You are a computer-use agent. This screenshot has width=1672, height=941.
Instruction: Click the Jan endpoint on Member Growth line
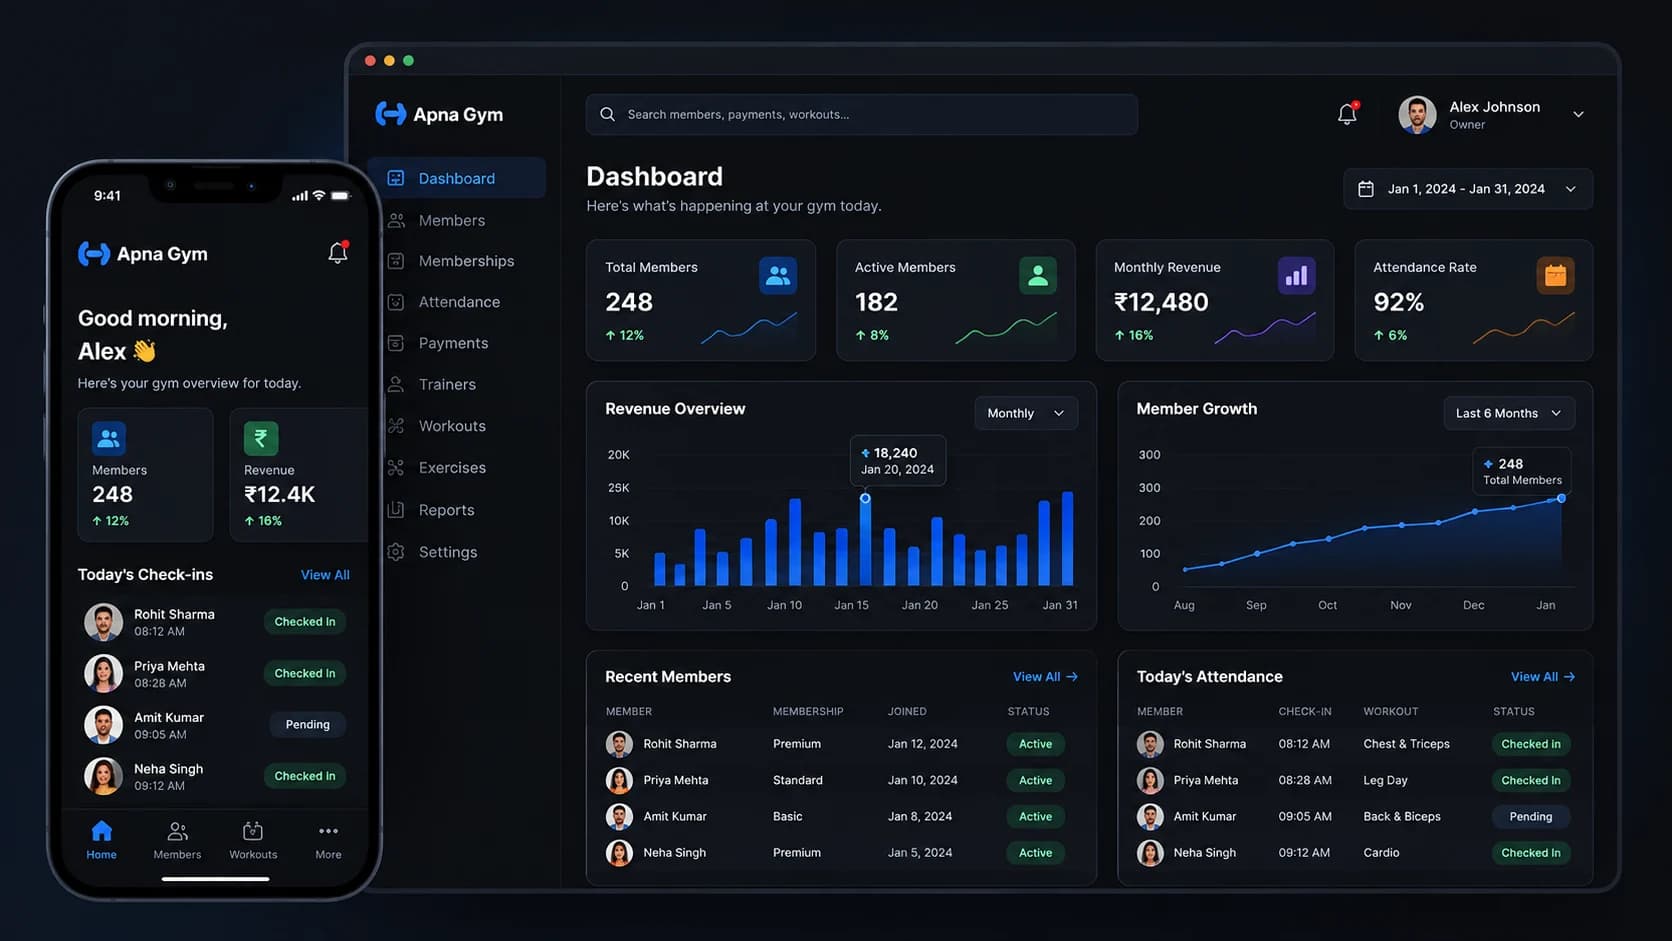tap(1561, 498)
